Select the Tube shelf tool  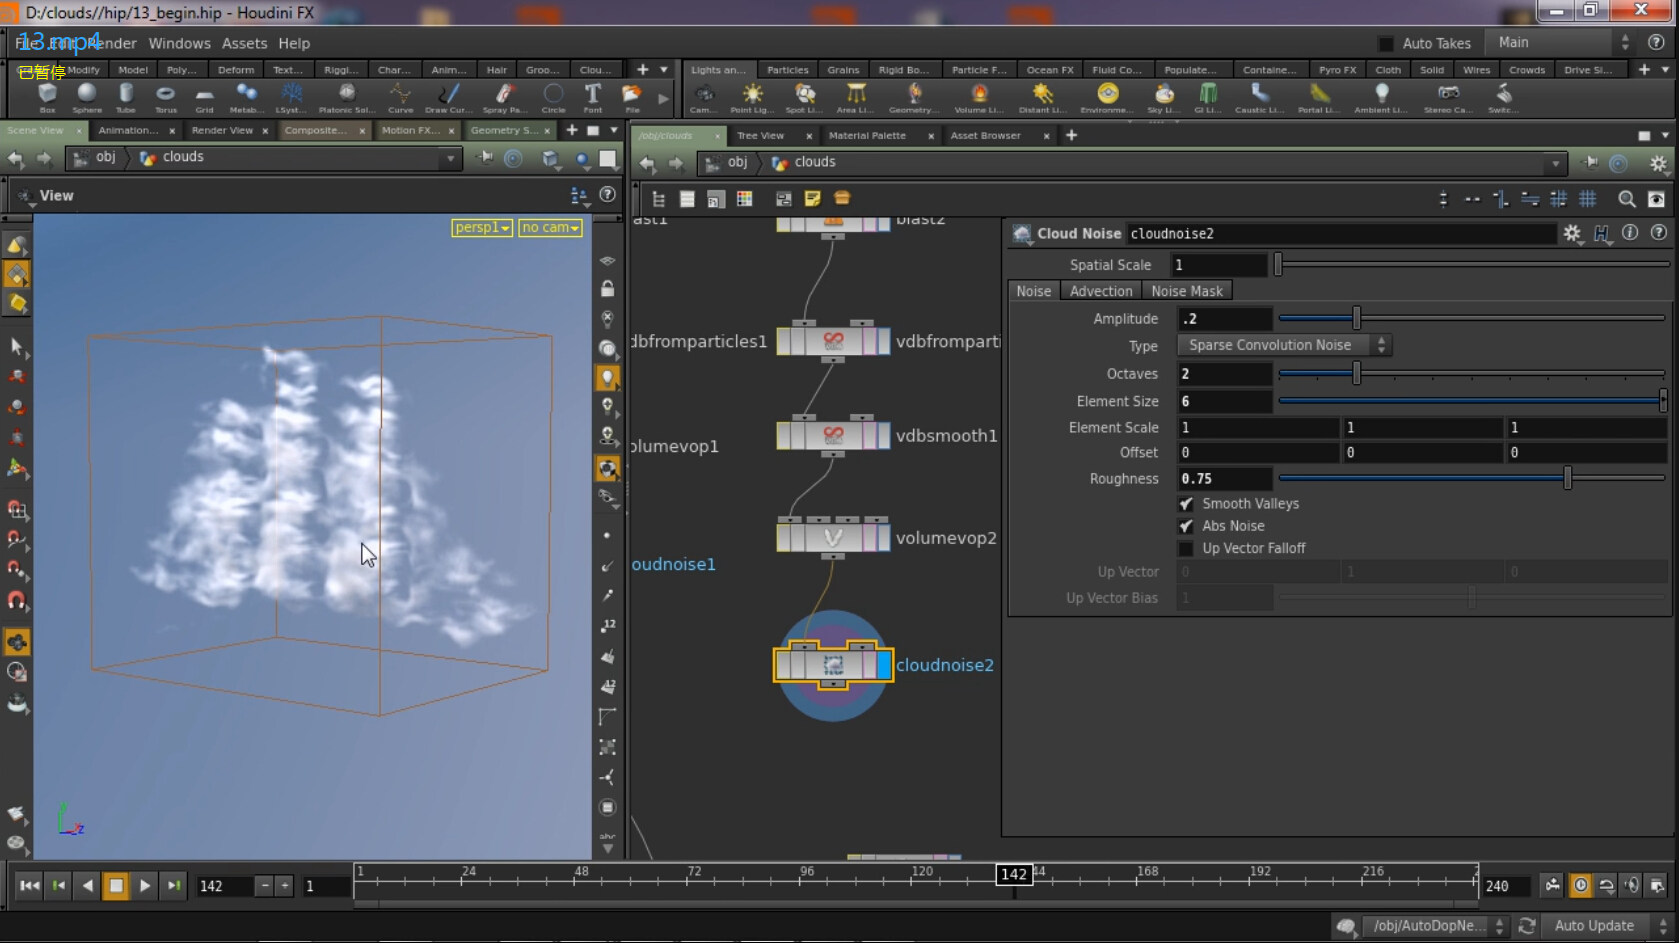[x=126, y=97]
